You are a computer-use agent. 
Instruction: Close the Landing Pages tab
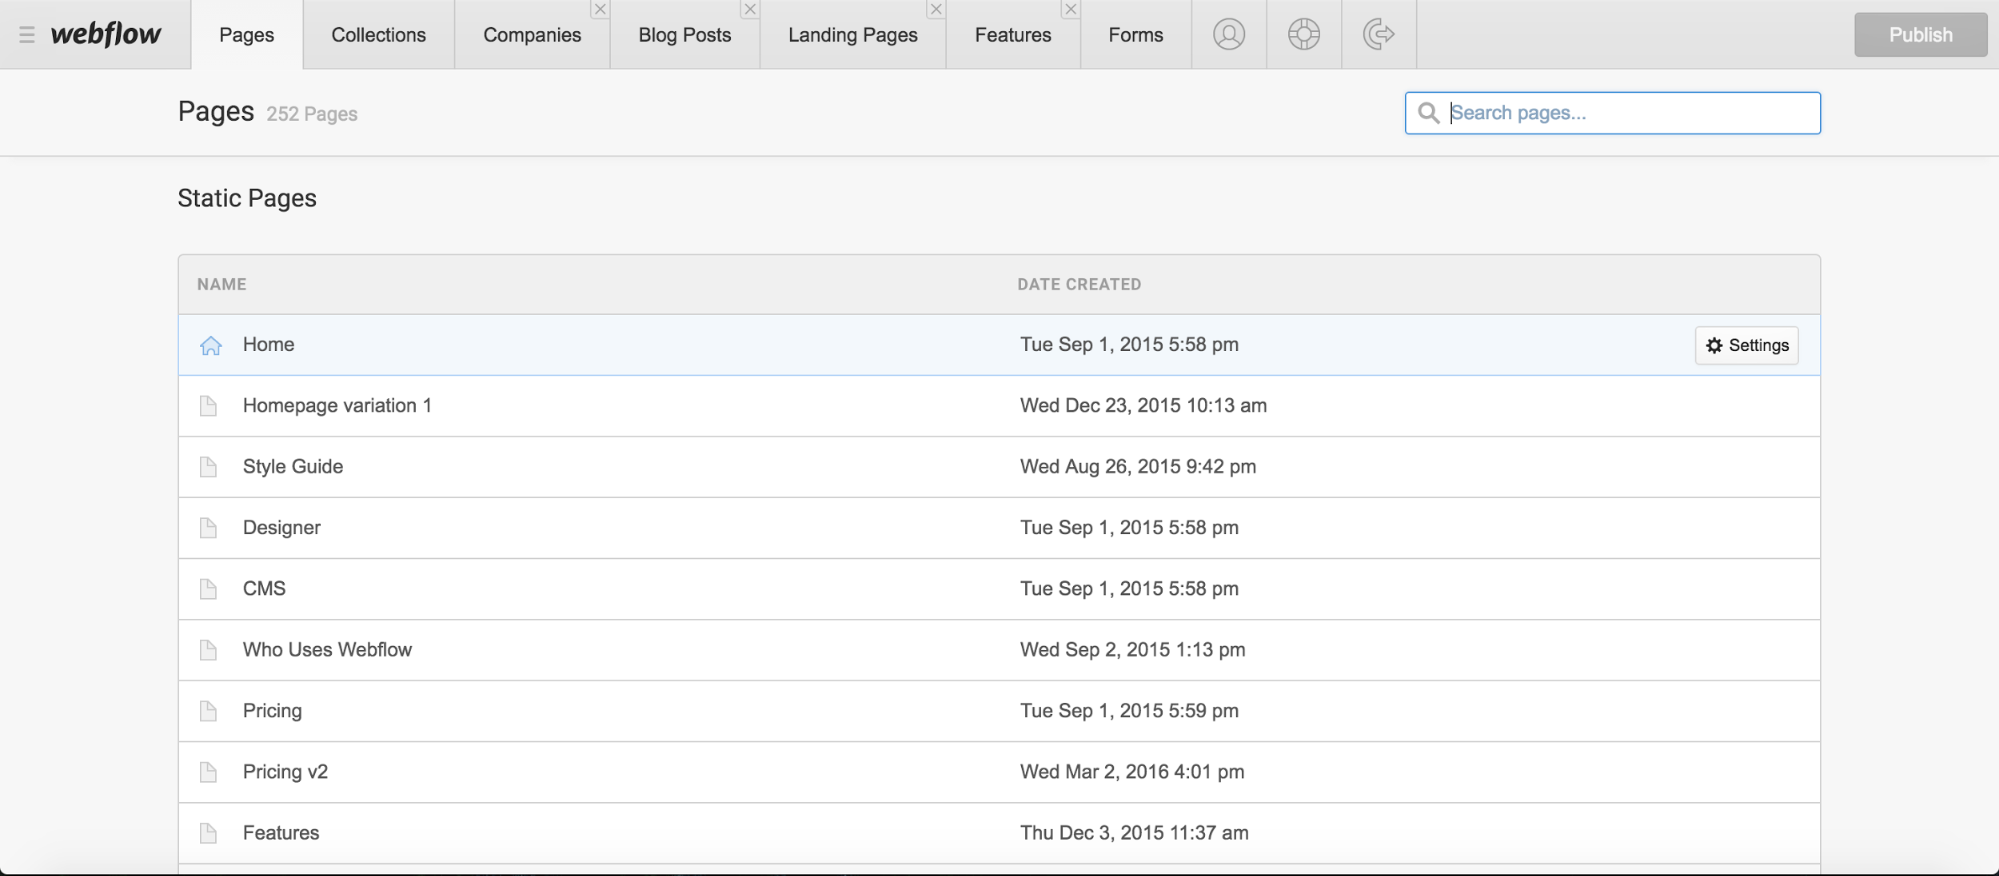[936, 10]
